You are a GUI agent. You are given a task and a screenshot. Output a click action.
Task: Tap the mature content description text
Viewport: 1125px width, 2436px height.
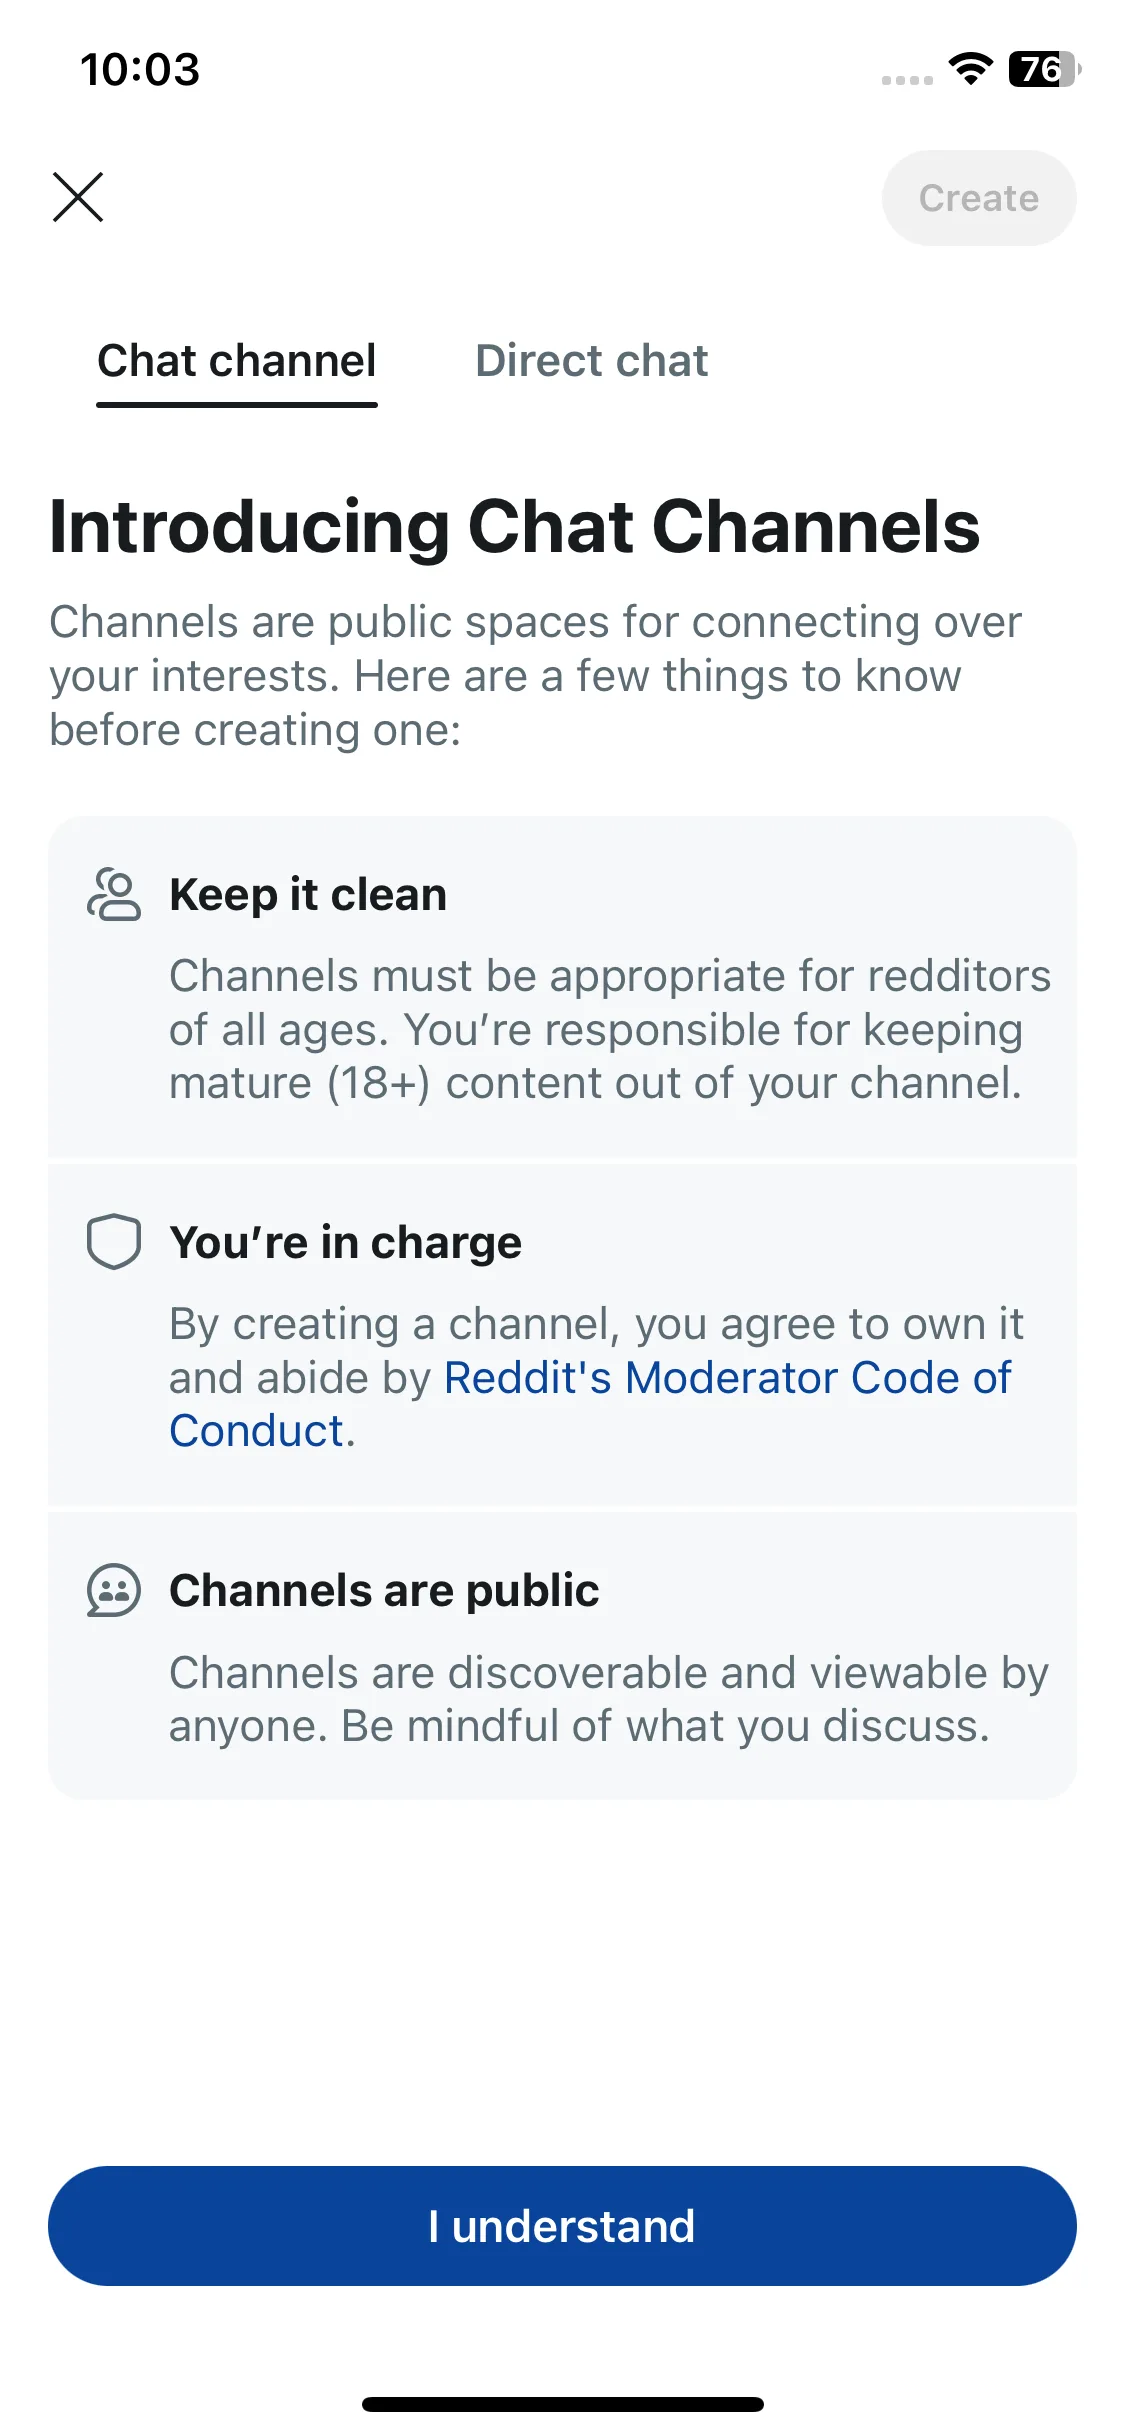(x=610, y=1029)
